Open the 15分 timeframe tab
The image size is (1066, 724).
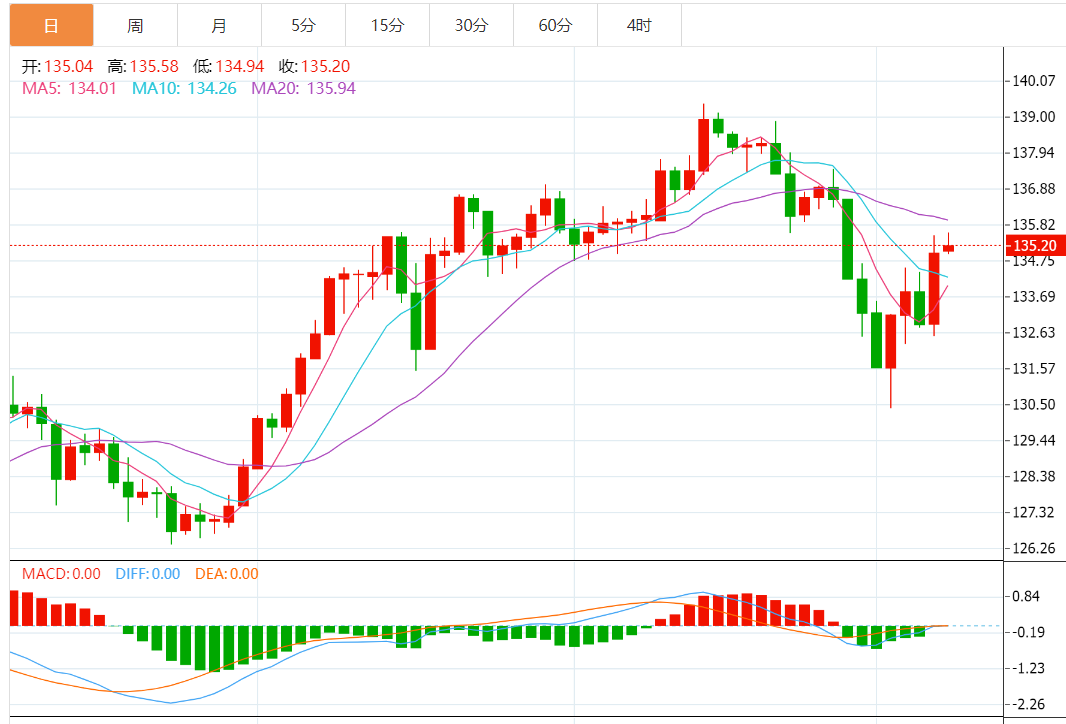click(388, 25)
